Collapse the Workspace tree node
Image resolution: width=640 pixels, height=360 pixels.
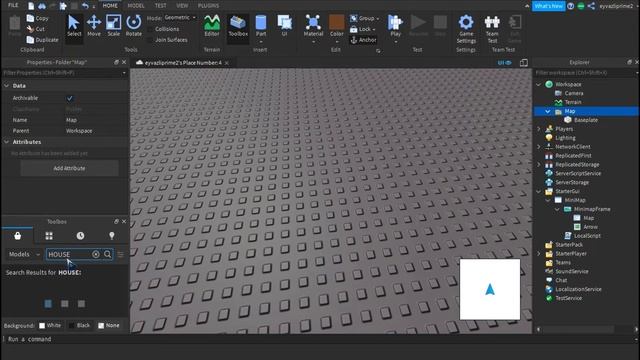click(x=538, y=84)
